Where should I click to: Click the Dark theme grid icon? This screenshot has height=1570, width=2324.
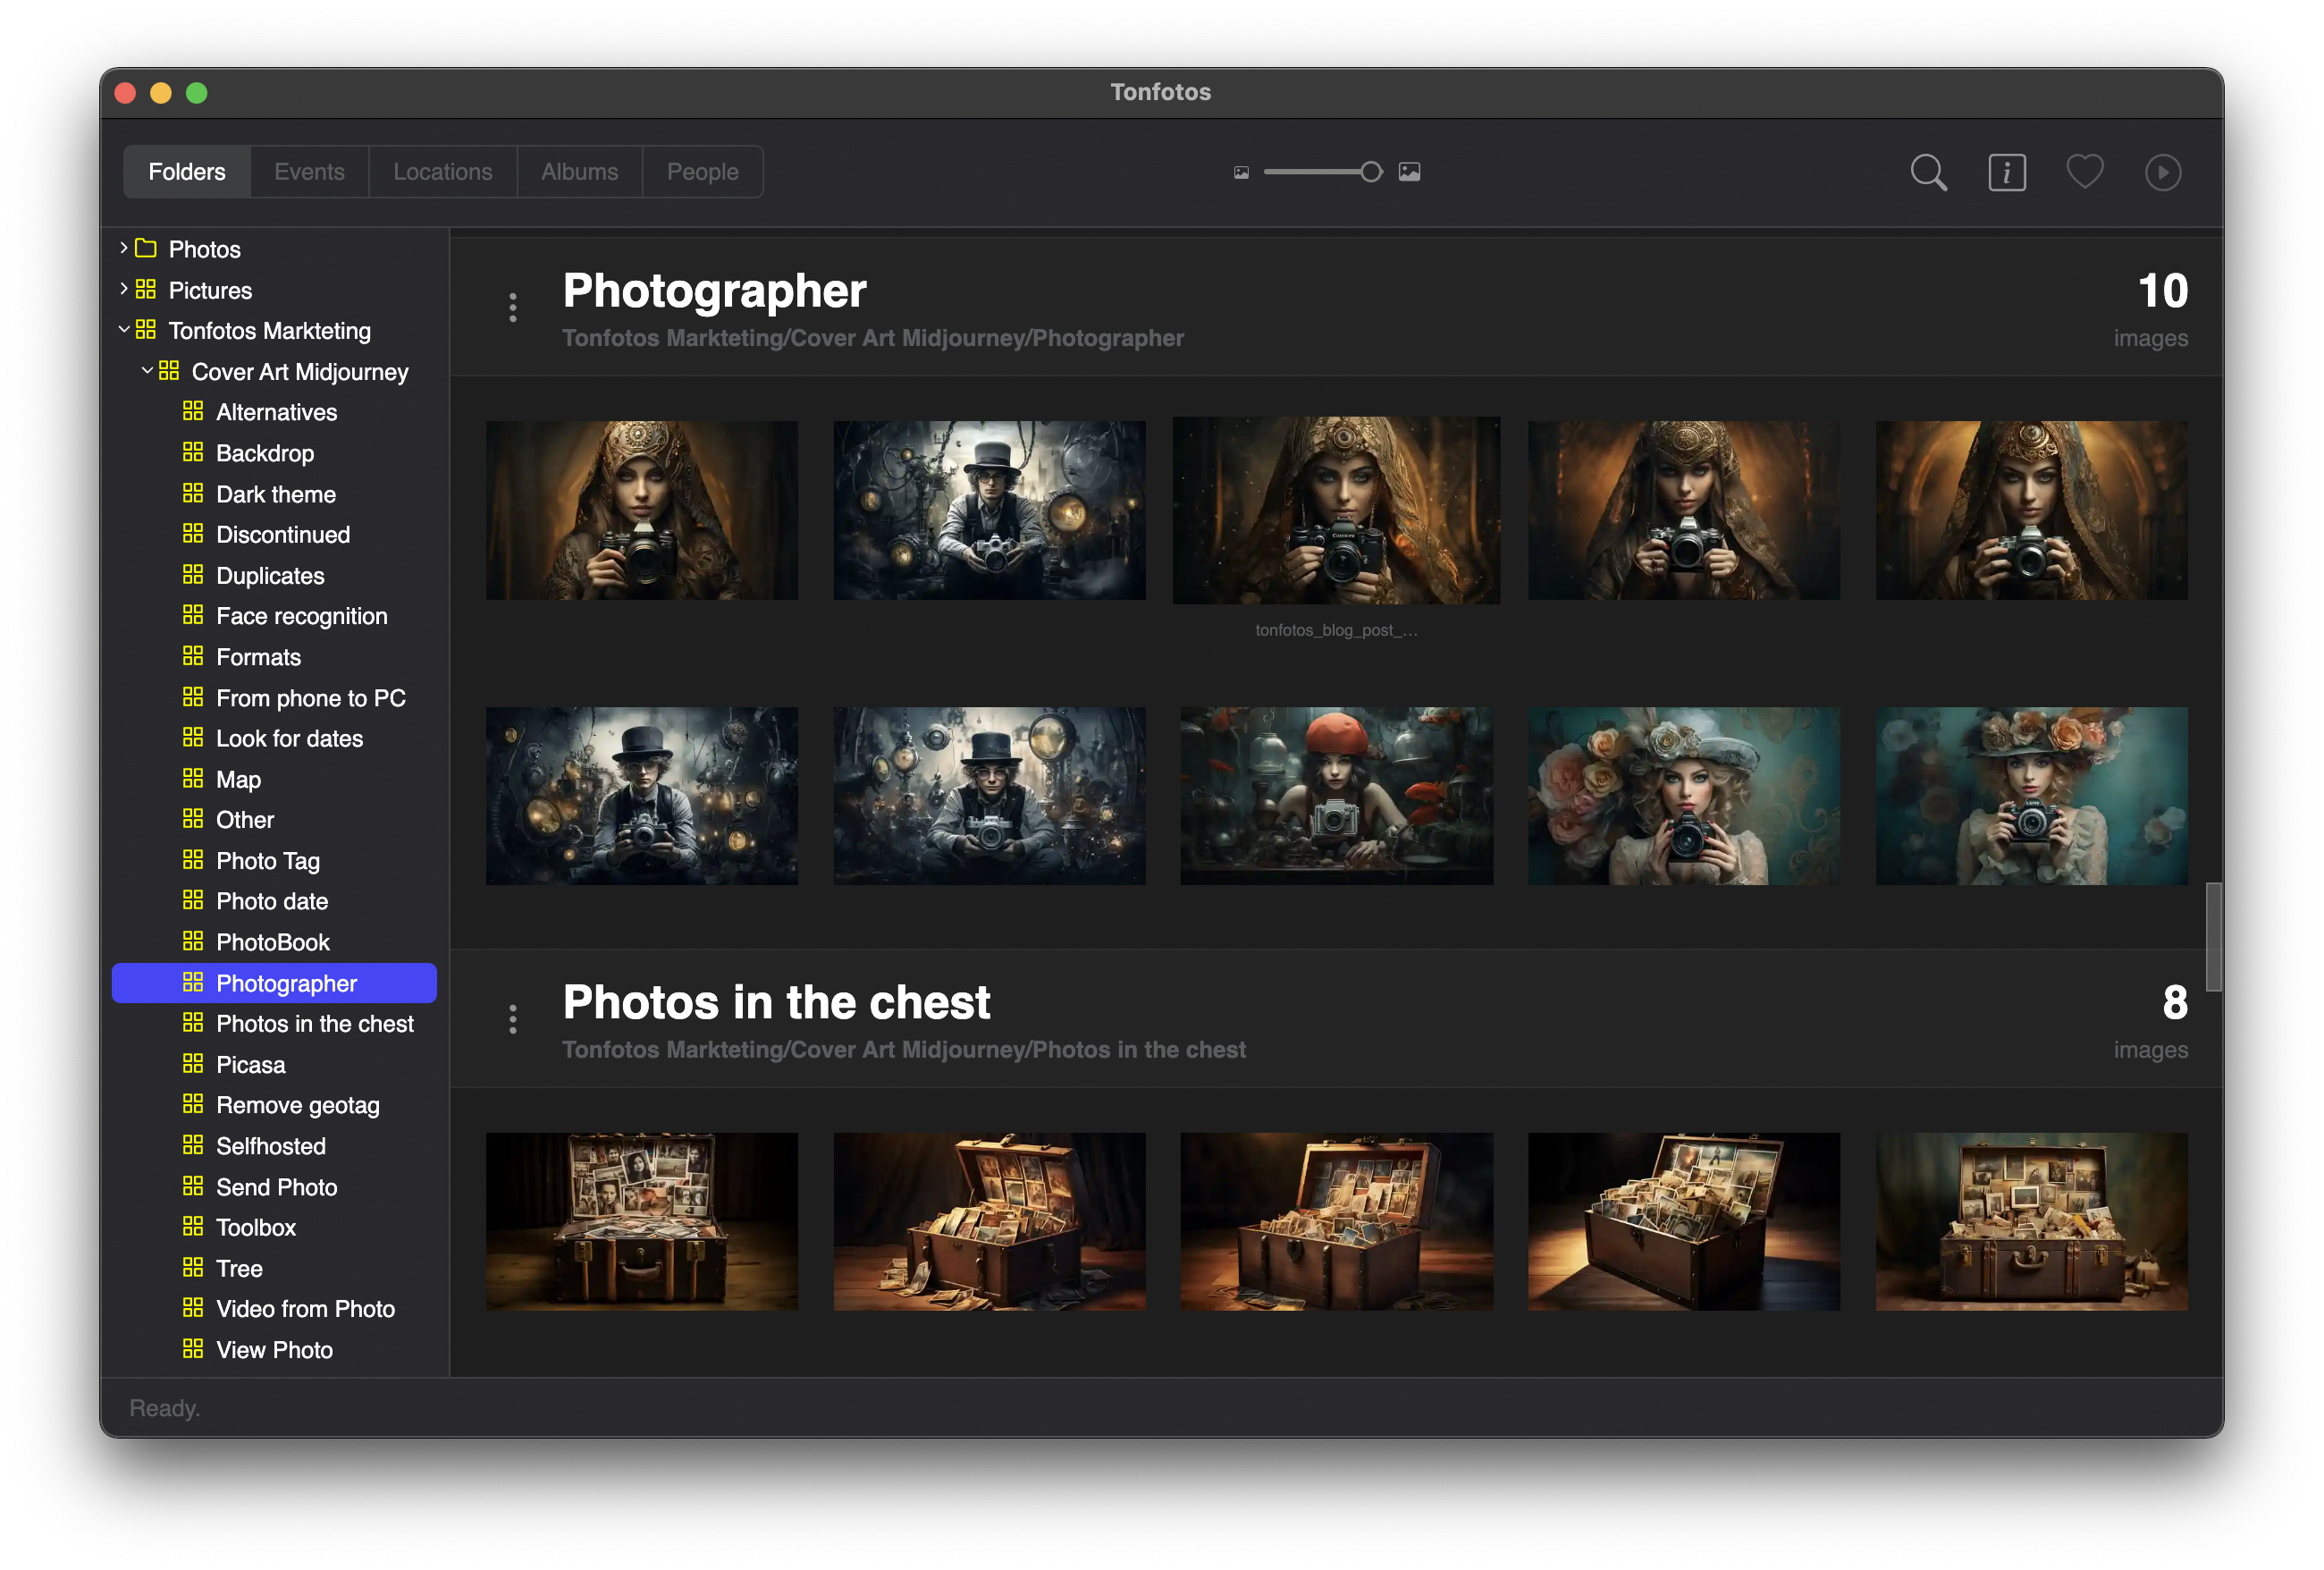(193, 493)
